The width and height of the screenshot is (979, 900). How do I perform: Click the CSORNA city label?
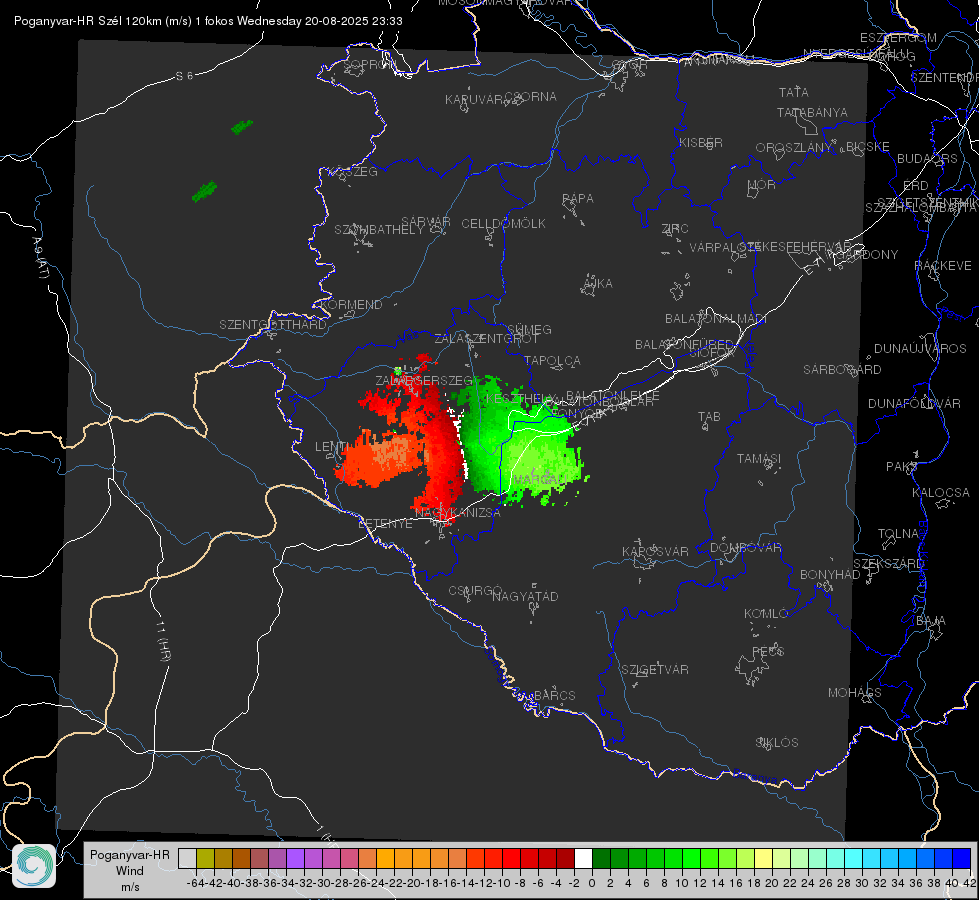point(531,97)
